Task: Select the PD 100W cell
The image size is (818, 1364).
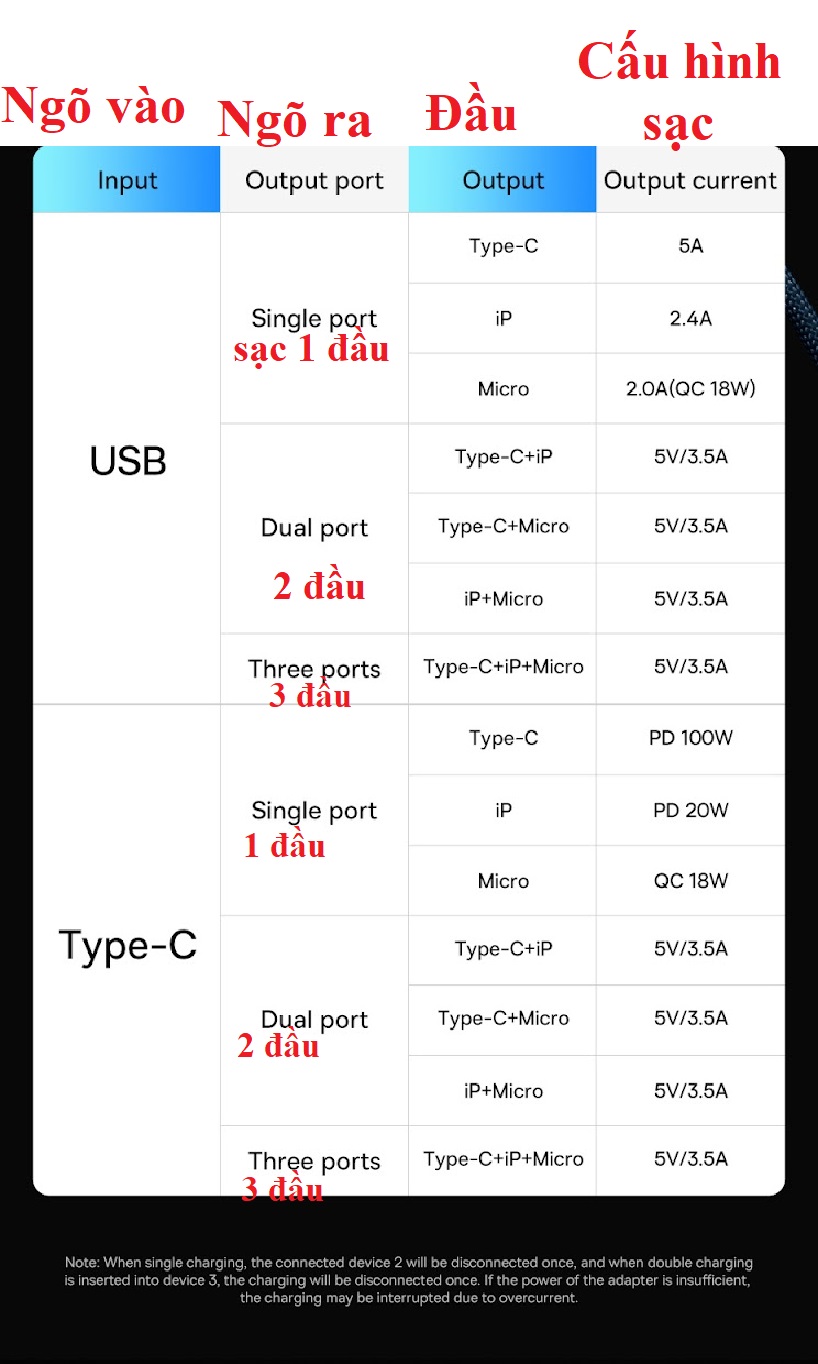Action: pos(690,738)
